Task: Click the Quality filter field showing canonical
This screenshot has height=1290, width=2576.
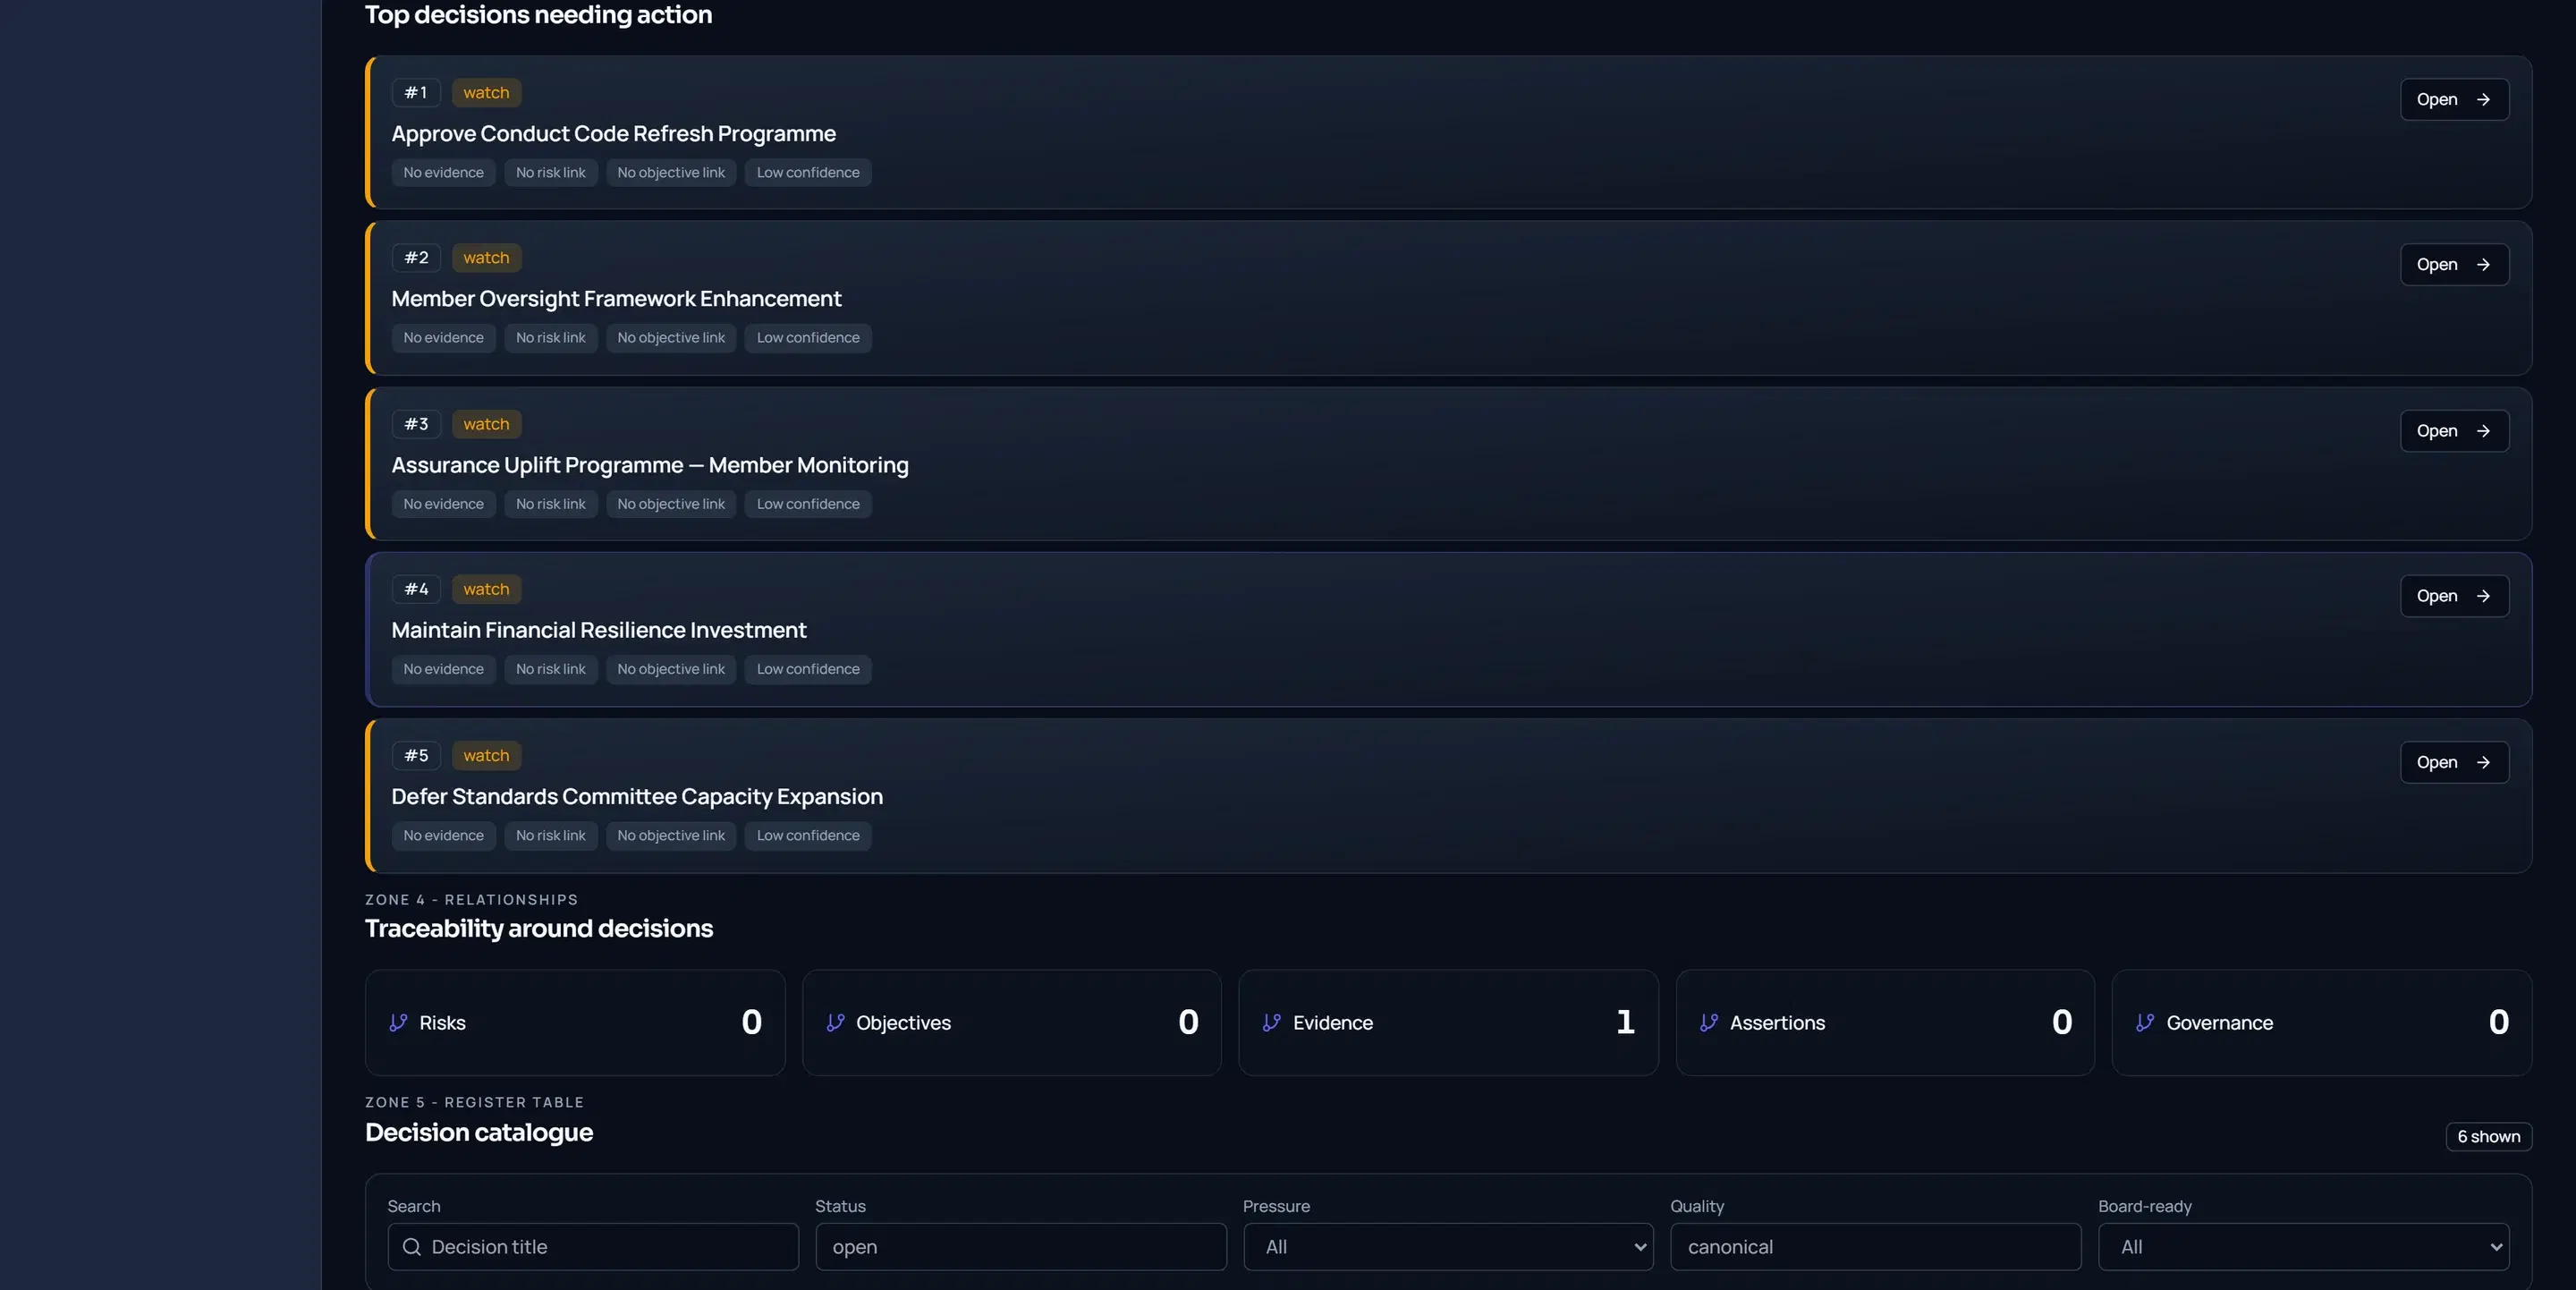Action: pos(1875,1246)
